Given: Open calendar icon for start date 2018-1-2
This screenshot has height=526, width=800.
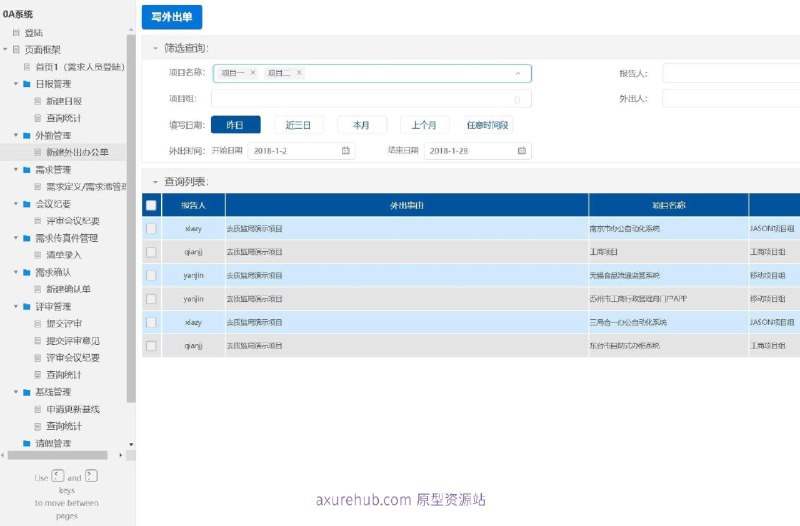Looking at the screenshot, I should click(x=345, y=151).
